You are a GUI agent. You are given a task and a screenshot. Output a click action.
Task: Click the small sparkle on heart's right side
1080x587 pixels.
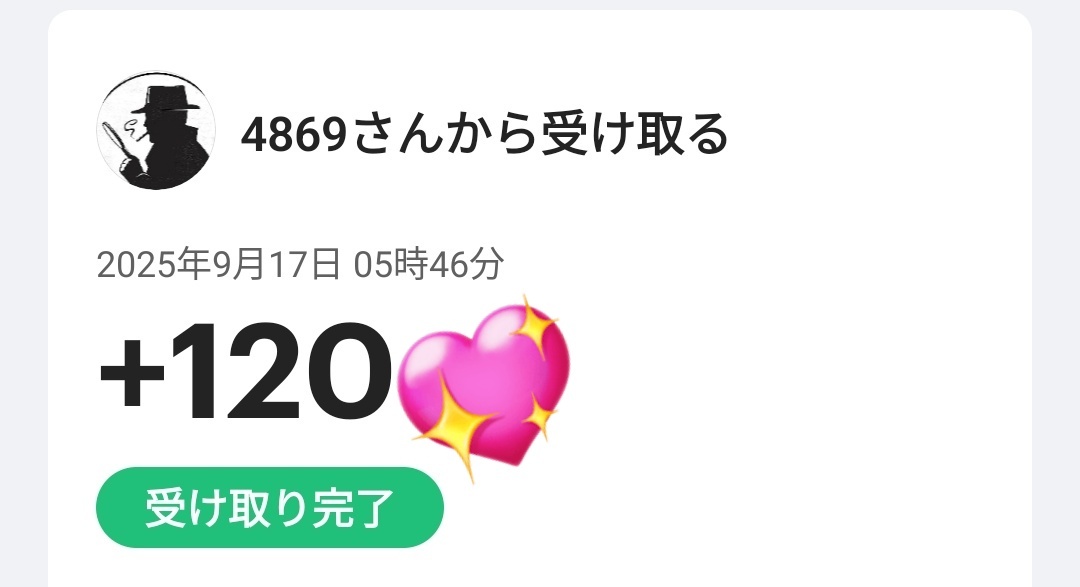pyautogui.click(x=539, y=413)
